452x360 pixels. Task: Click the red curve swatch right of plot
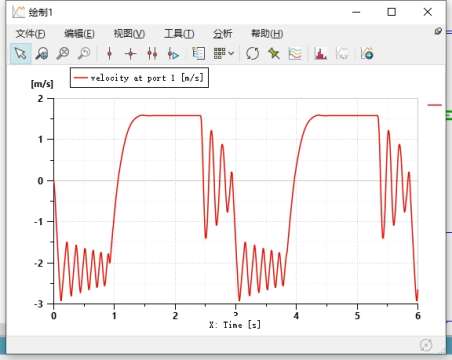[434, 105]
